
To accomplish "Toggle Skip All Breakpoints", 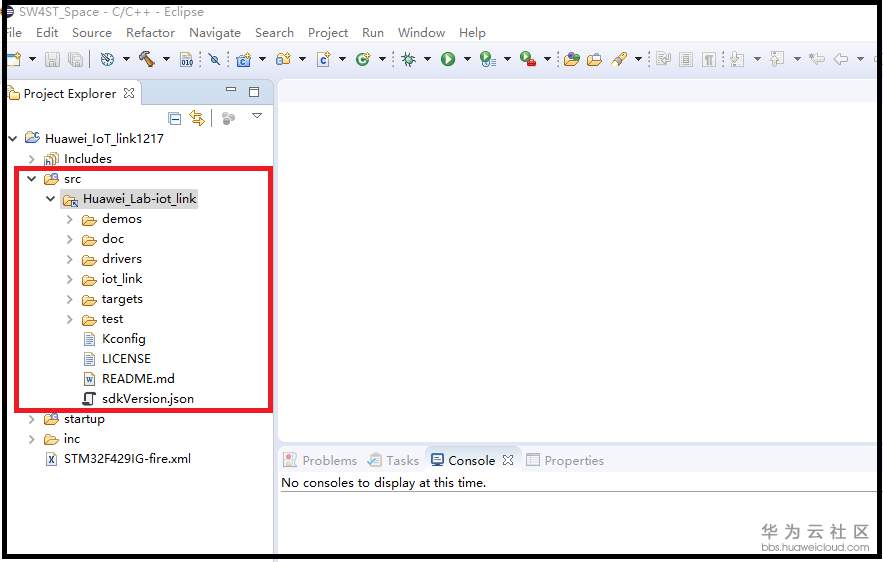I will [x=214, y=59].
